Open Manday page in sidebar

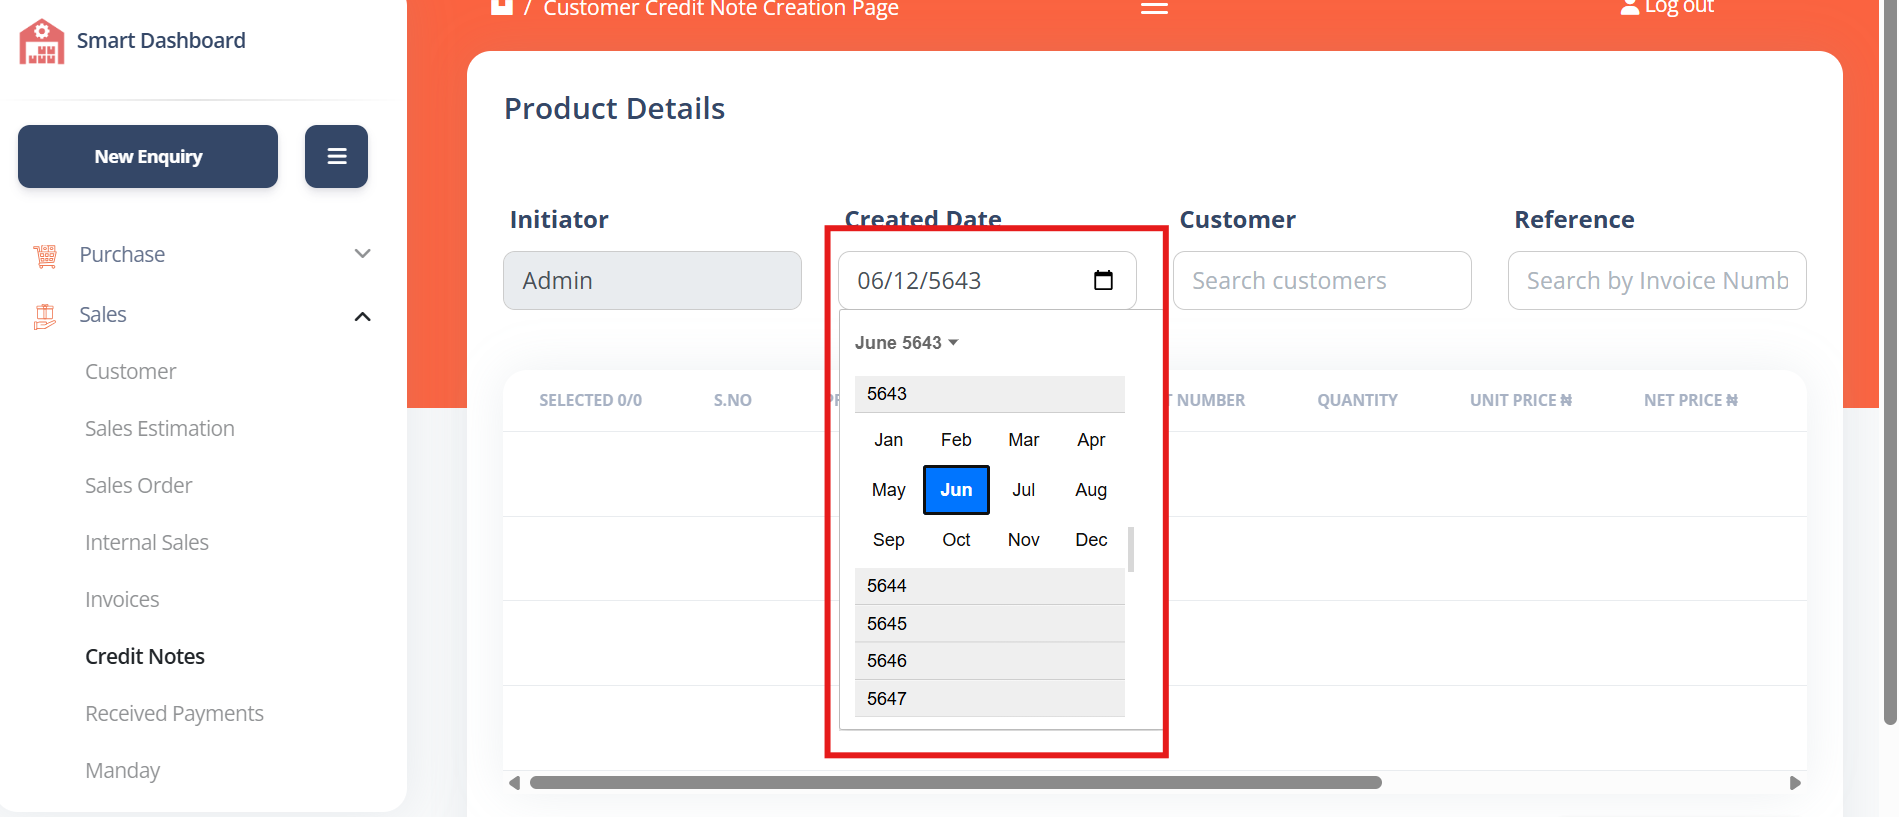click(x=123, y=771)
